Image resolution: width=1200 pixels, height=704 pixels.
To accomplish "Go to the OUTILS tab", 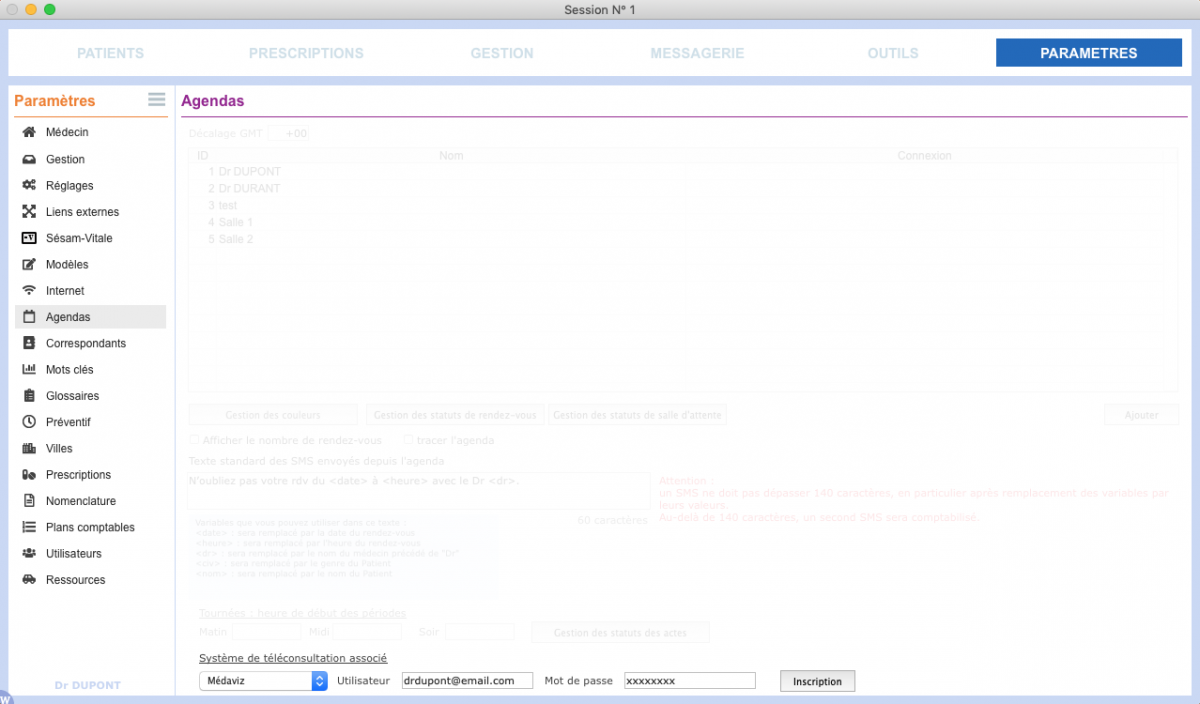I will point(893,53).
